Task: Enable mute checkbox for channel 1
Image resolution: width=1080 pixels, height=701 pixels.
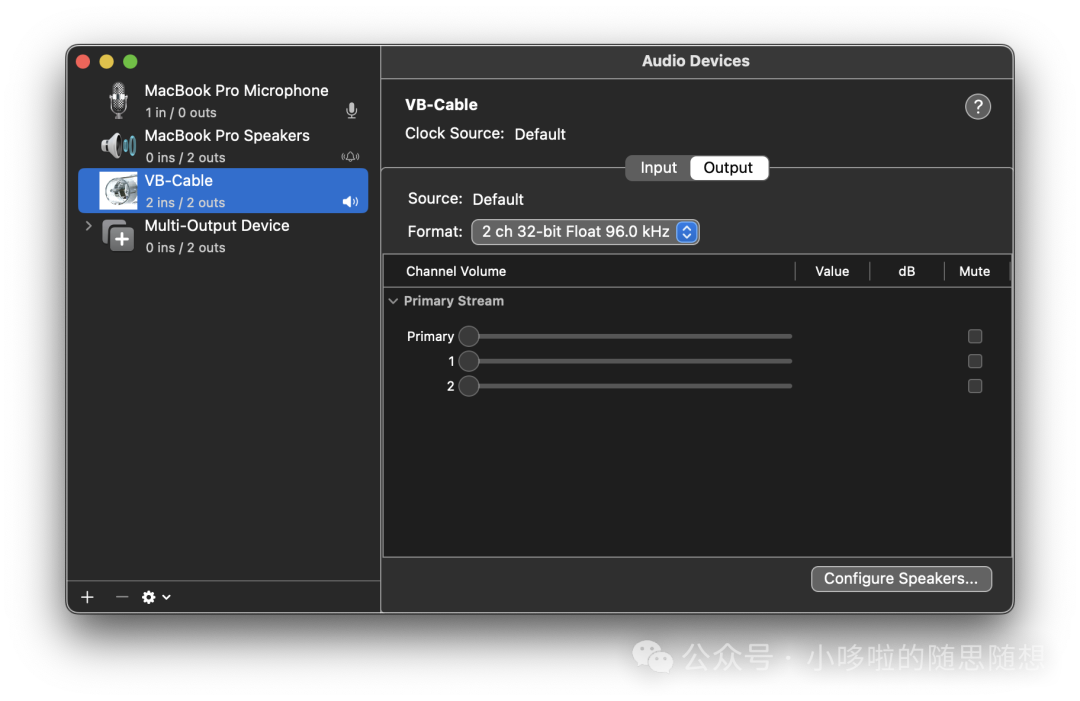Action: coord(975,362)
